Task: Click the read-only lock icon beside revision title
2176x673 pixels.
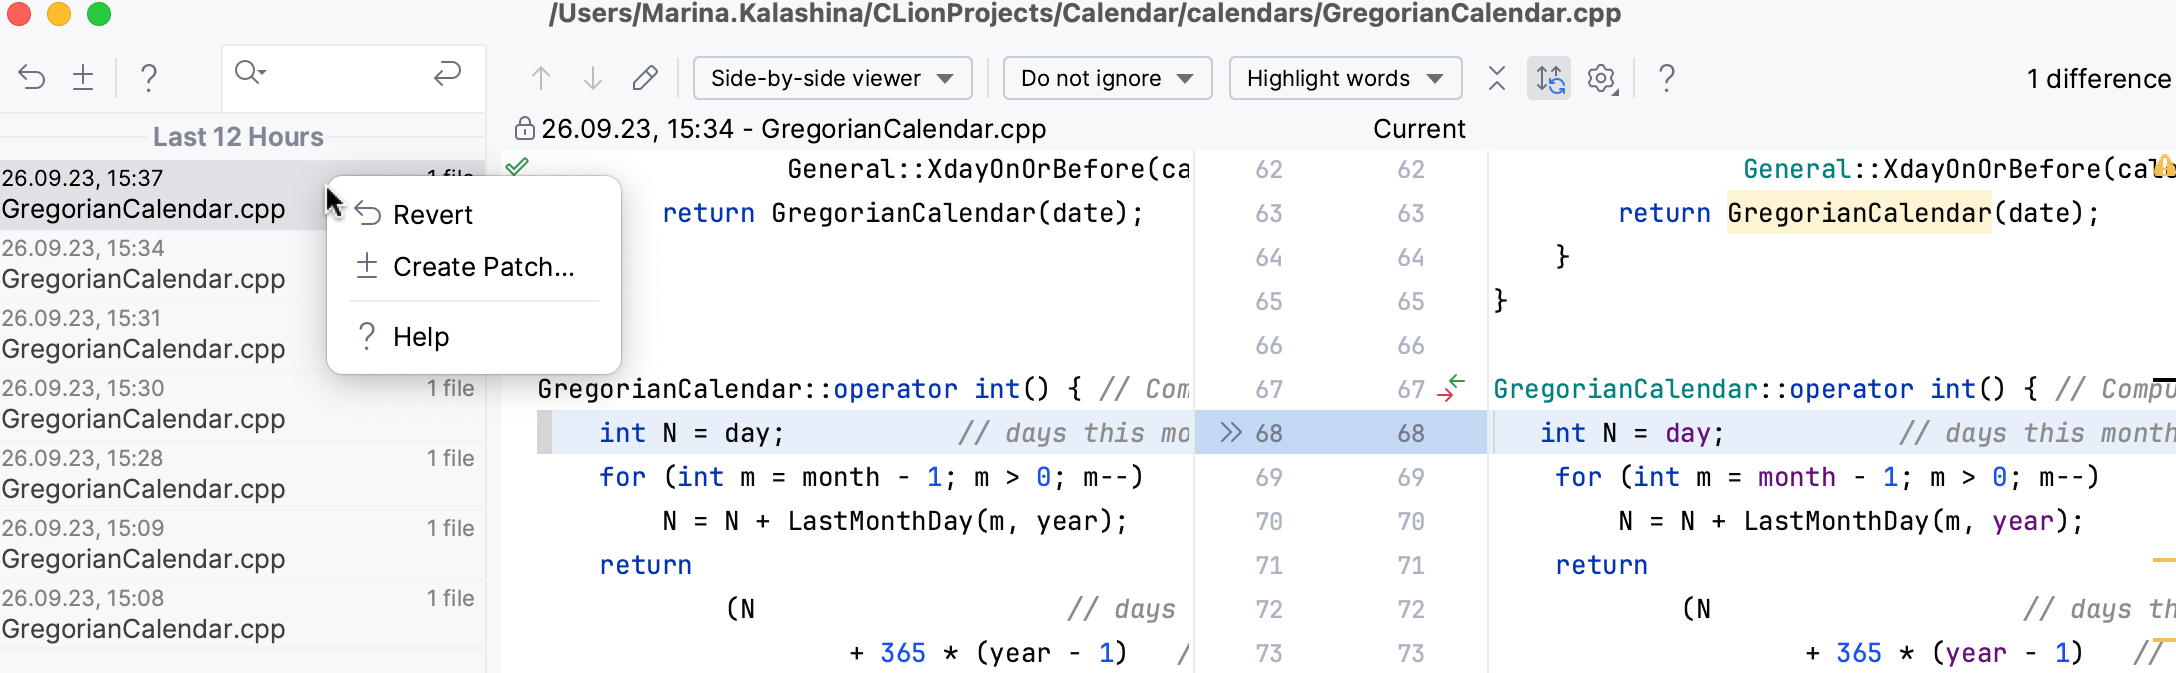Action: click(524, 129)
